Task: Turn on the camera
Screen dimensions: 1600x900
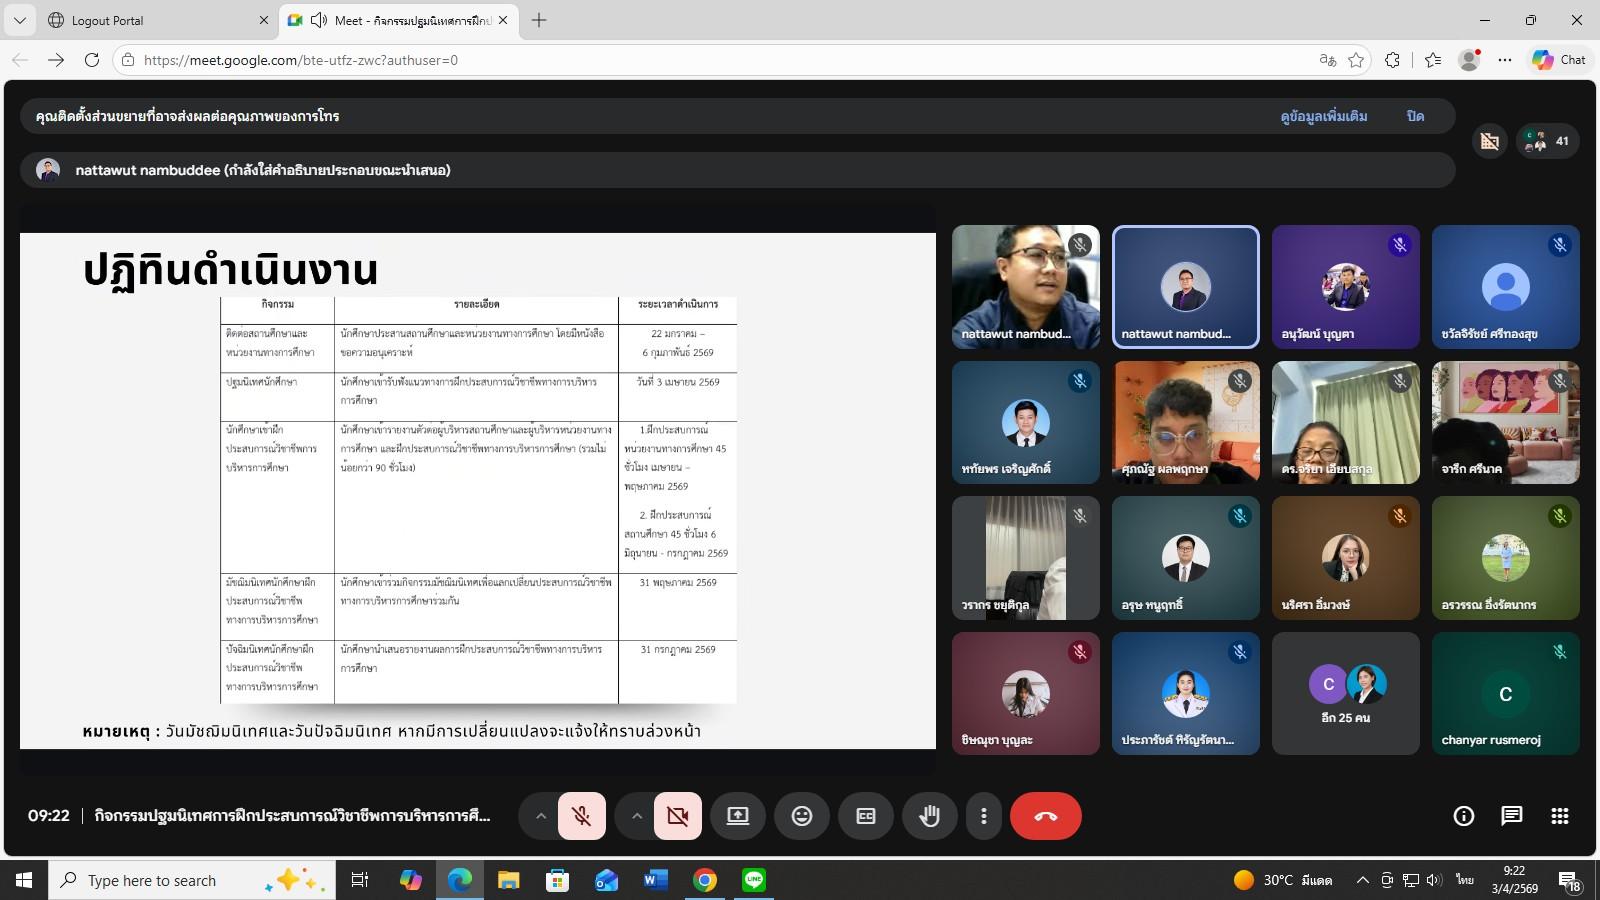Action: 677,816
